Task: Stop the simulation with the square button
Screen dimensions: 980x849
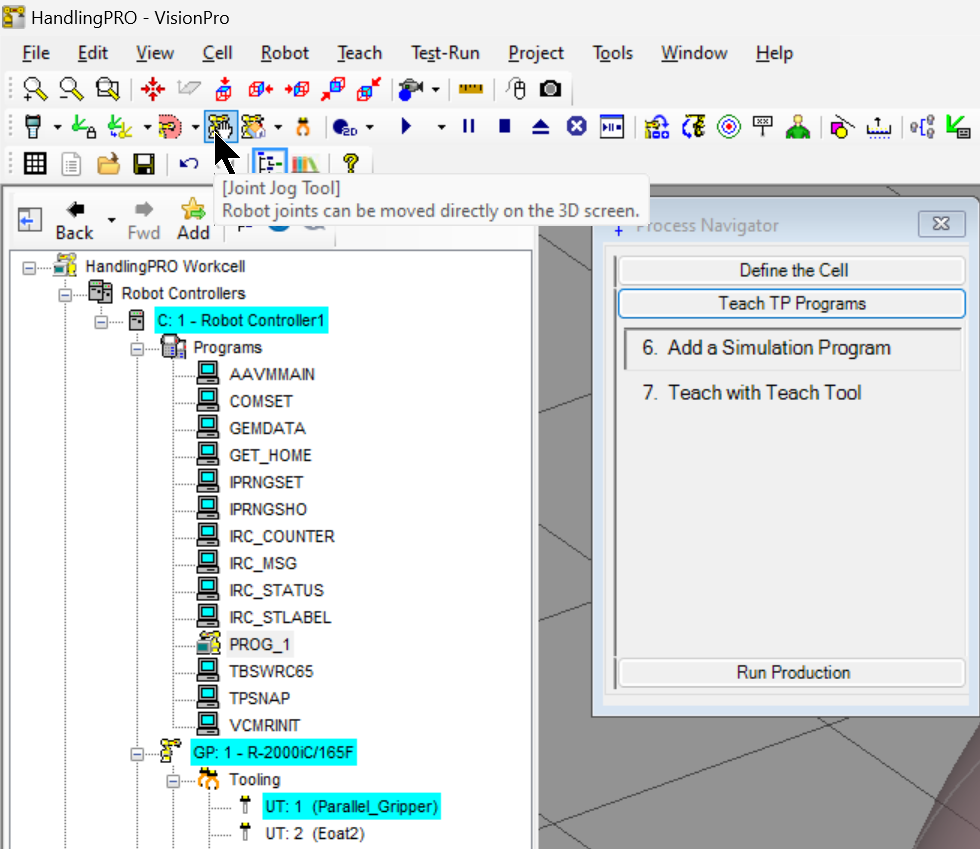Action: [505, 127]
